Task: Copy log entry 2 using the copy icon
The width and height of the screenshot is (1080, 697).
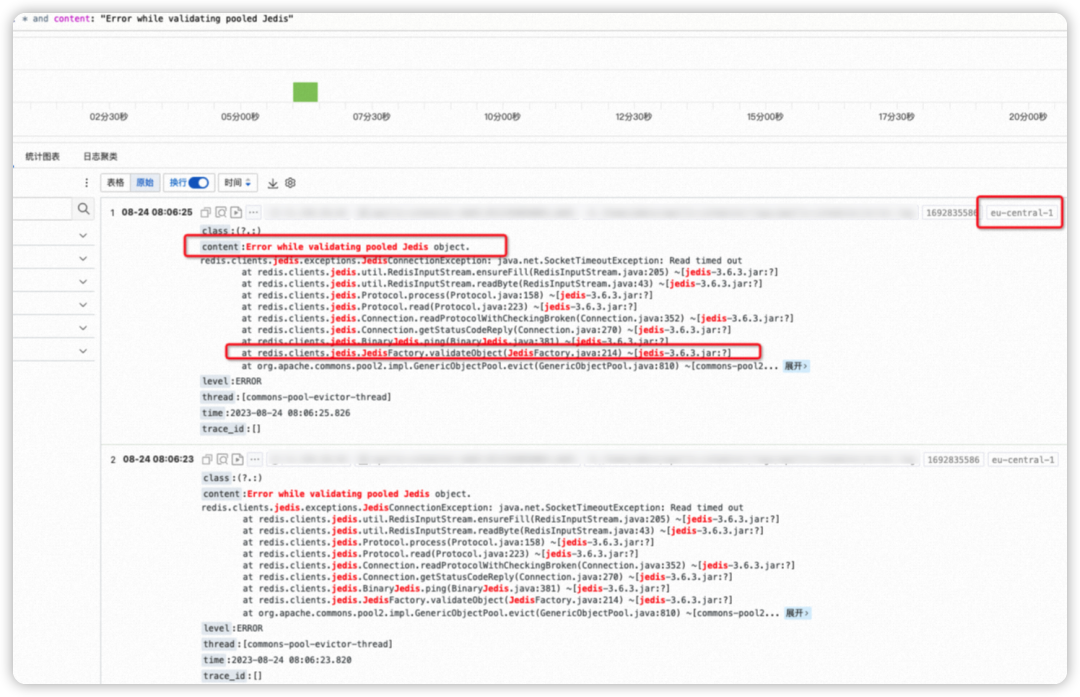Action: click(x=206, y=460)
